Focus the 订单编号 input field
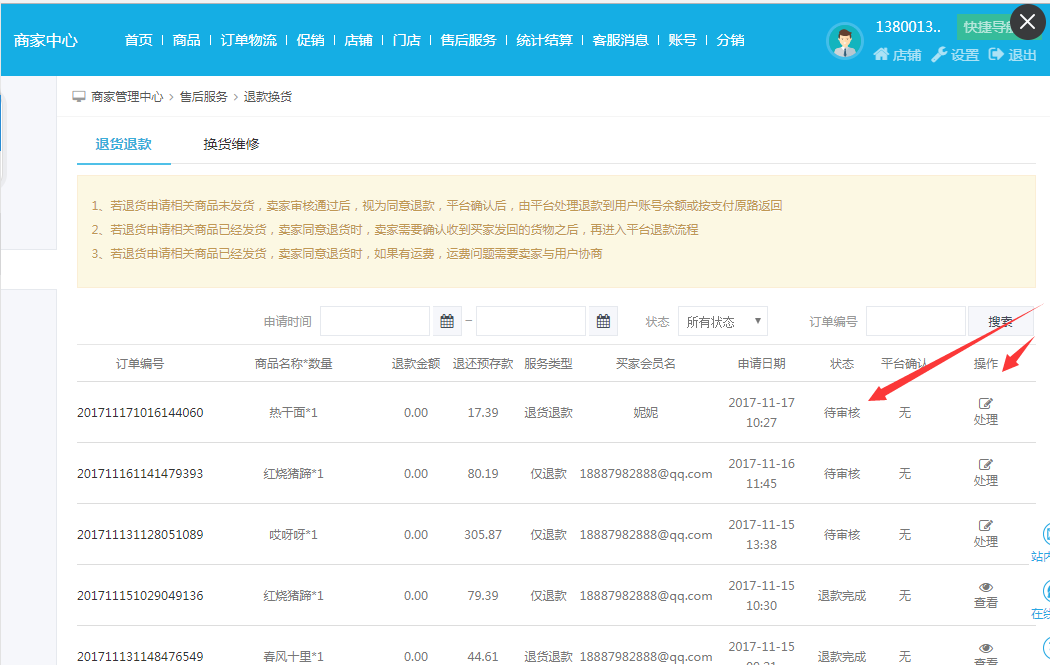 pyautogui.click(x=915, y=321)
